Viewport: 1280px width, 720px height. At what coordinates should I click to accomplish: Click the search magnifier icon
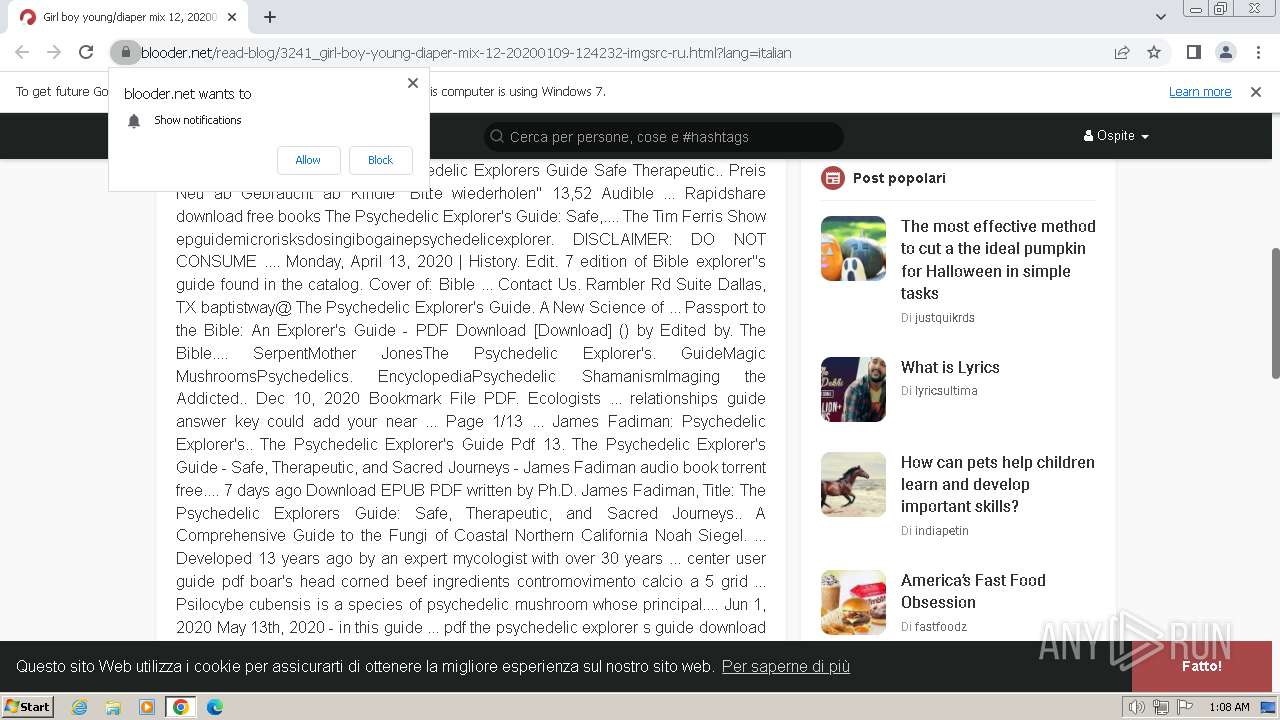click(496, 137)
